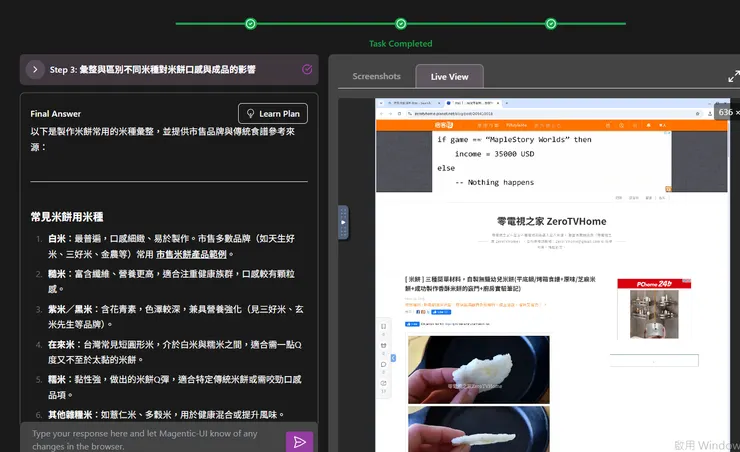The width and height of the screenshot is (740, 452).
Task: Reload the page in the live view browser
Action: pos(399,114)
